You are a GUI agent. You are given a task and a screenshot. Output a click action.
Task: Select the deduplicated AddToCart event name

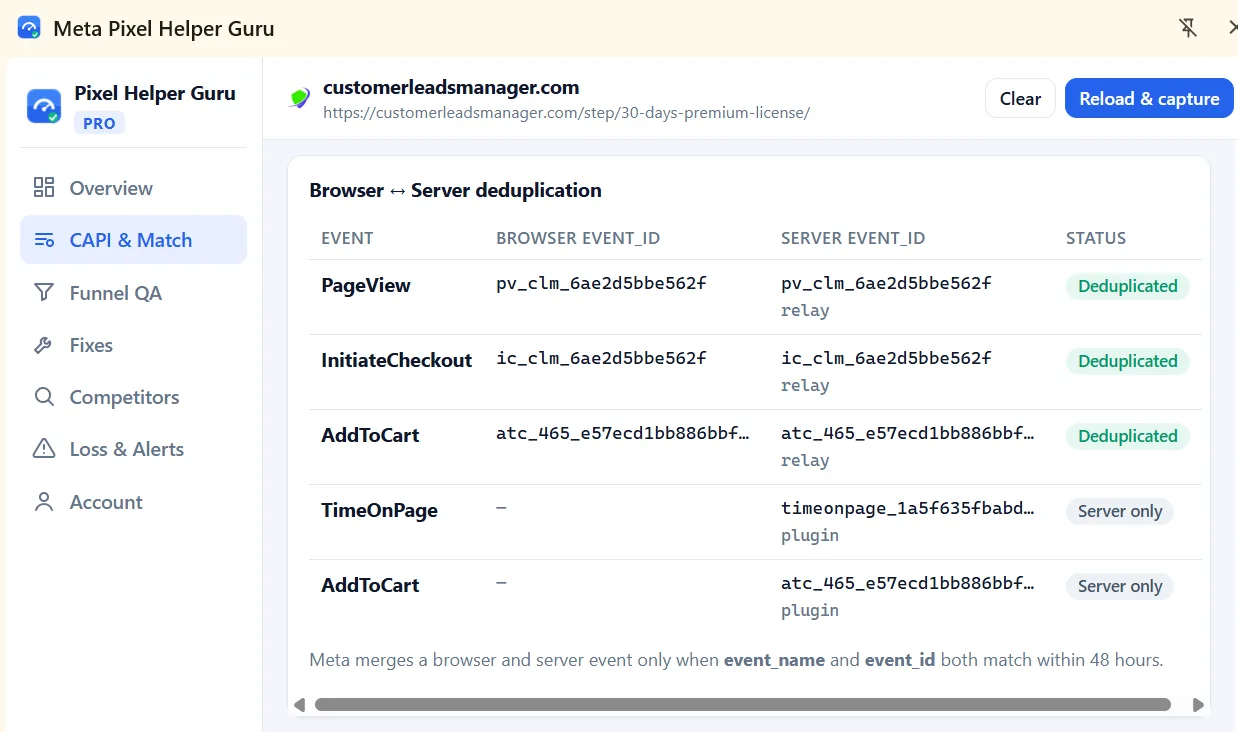tap(370, 435)
